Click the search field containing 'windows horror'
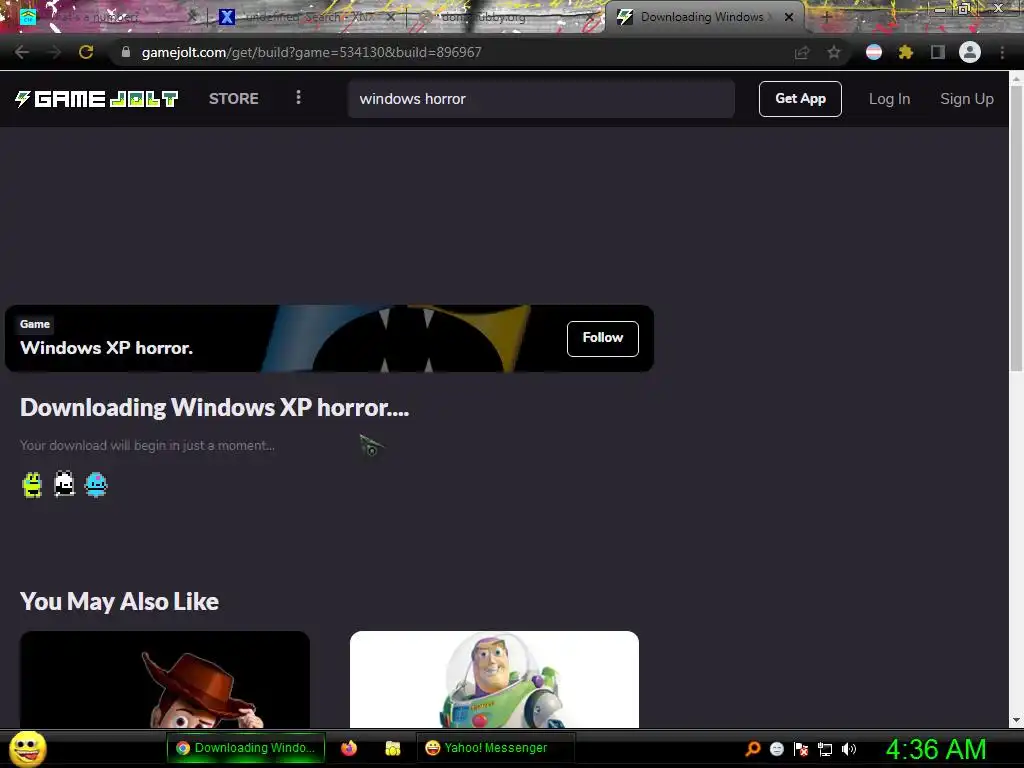Image resolution: width=1024 pixels, height=768 pixels. point(541,99)
